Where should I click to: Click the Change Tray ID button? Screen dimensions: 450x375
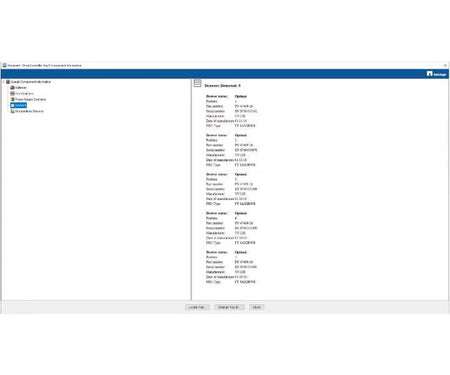(x=229, y=307)
